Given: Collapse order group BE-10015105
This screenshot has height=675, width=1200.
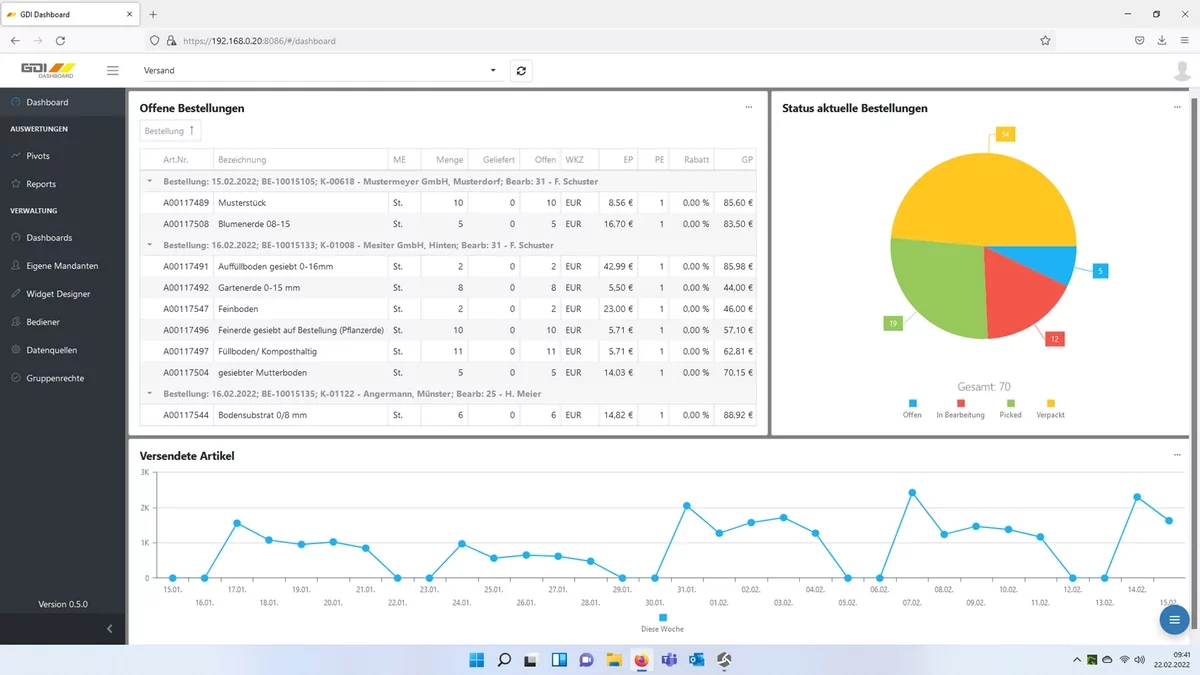Looking at the screenshot, I should 150,182.
